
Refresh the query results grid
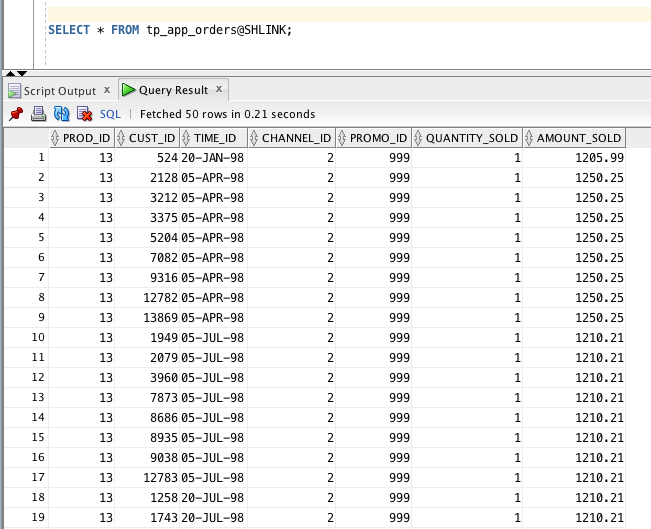61,114
